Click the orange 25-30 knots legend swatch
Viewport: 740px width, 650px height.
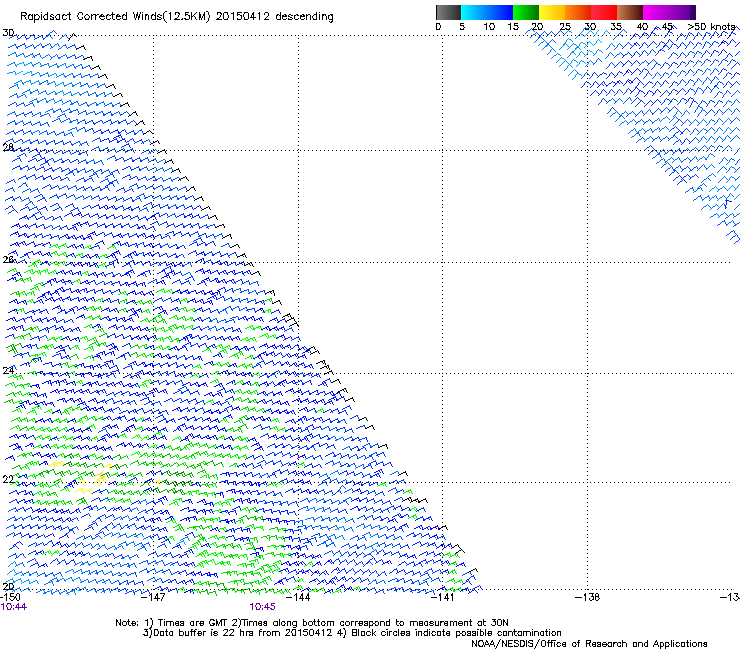[578, 12]
